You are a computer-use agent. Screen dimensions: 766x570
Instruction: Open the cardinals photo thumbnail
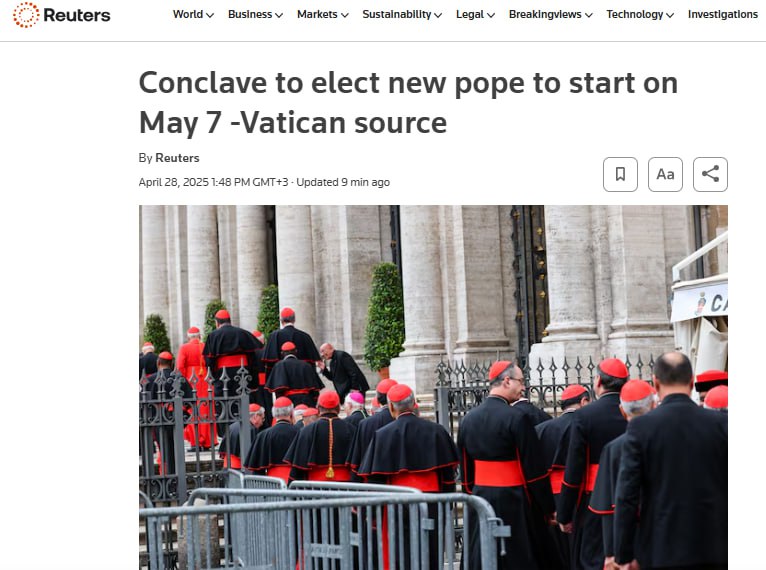click(x=433, y=387)
